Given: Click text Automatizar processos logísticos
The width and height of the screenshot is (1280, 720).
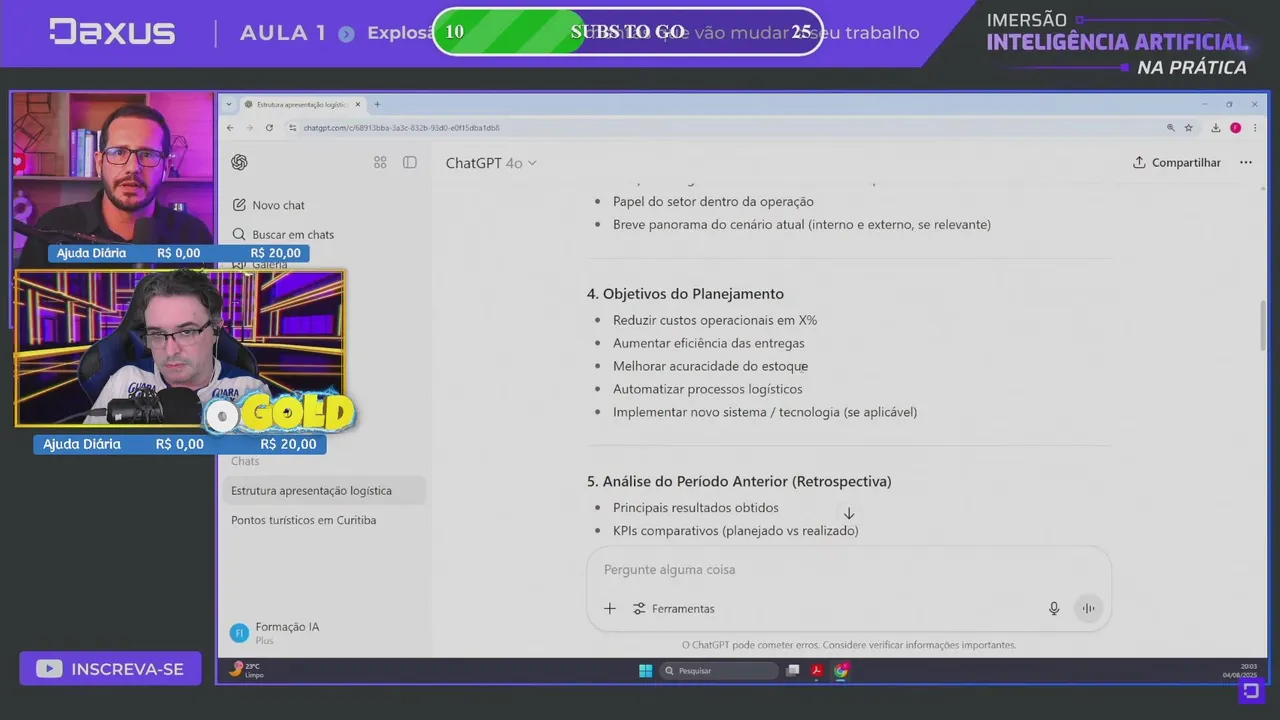Looking at the screenshot, I should click(x=707, y=389).
